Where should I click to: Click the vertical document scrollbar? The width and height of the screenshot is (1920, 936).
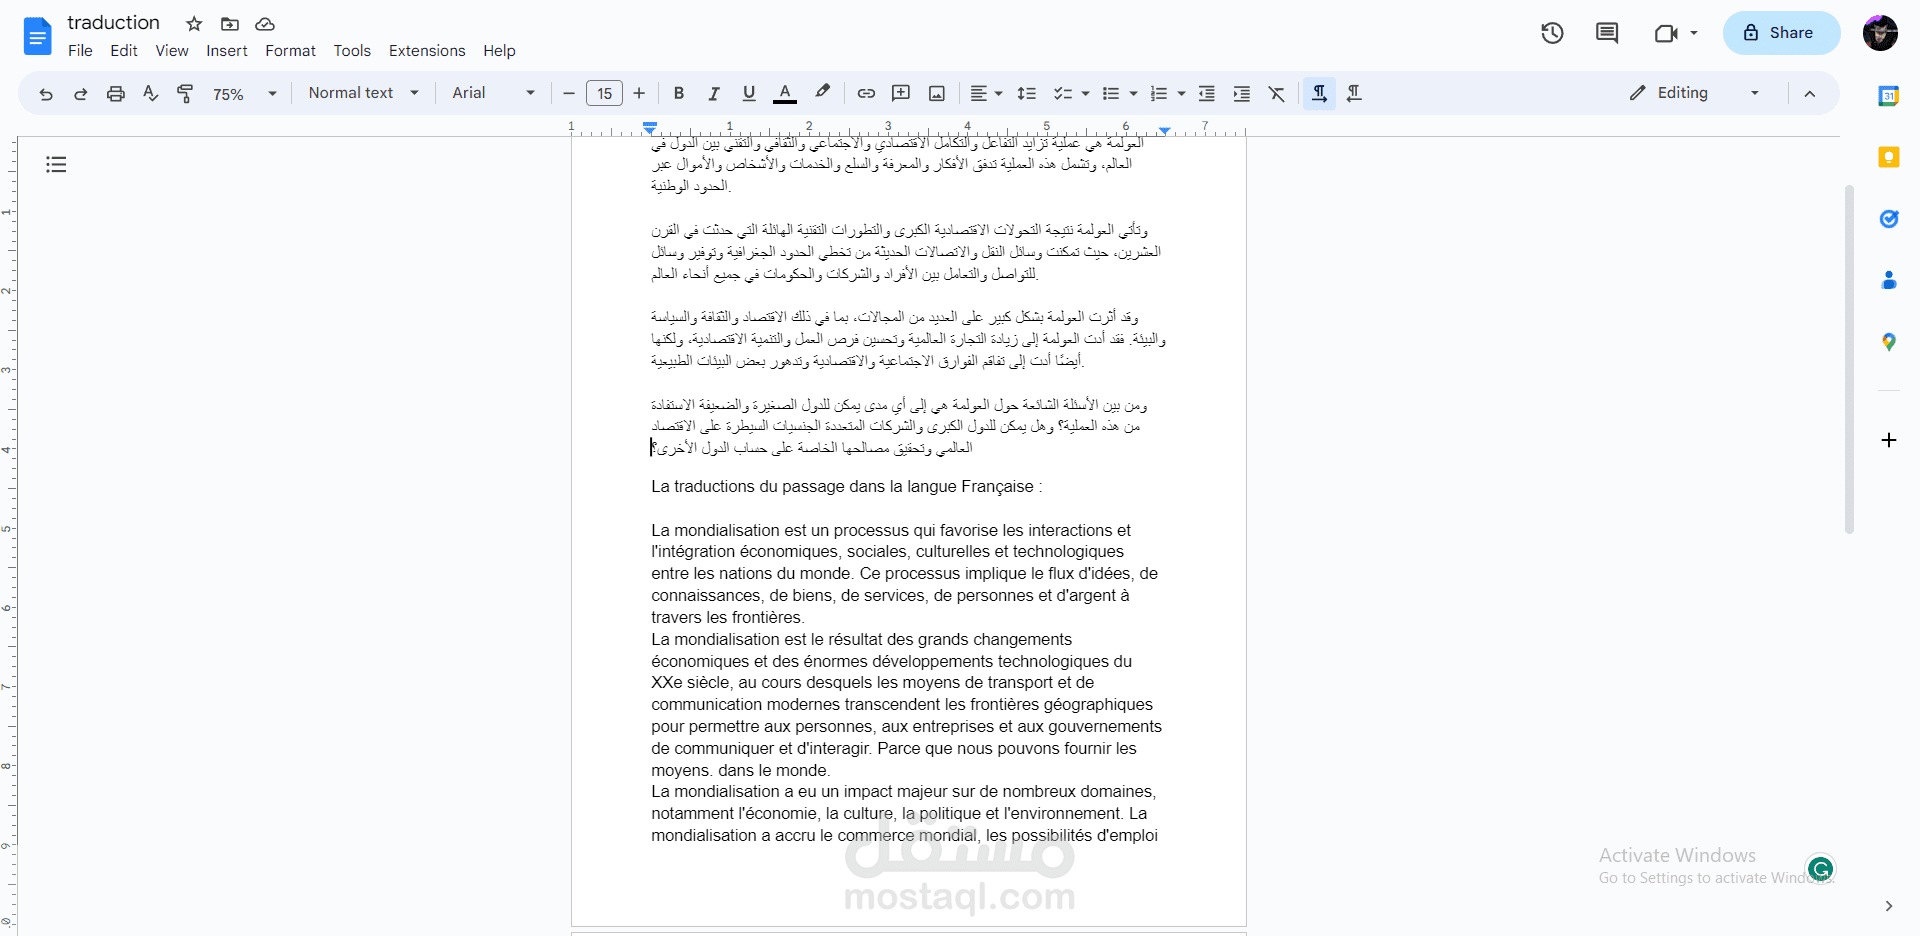coord(1849,359)
